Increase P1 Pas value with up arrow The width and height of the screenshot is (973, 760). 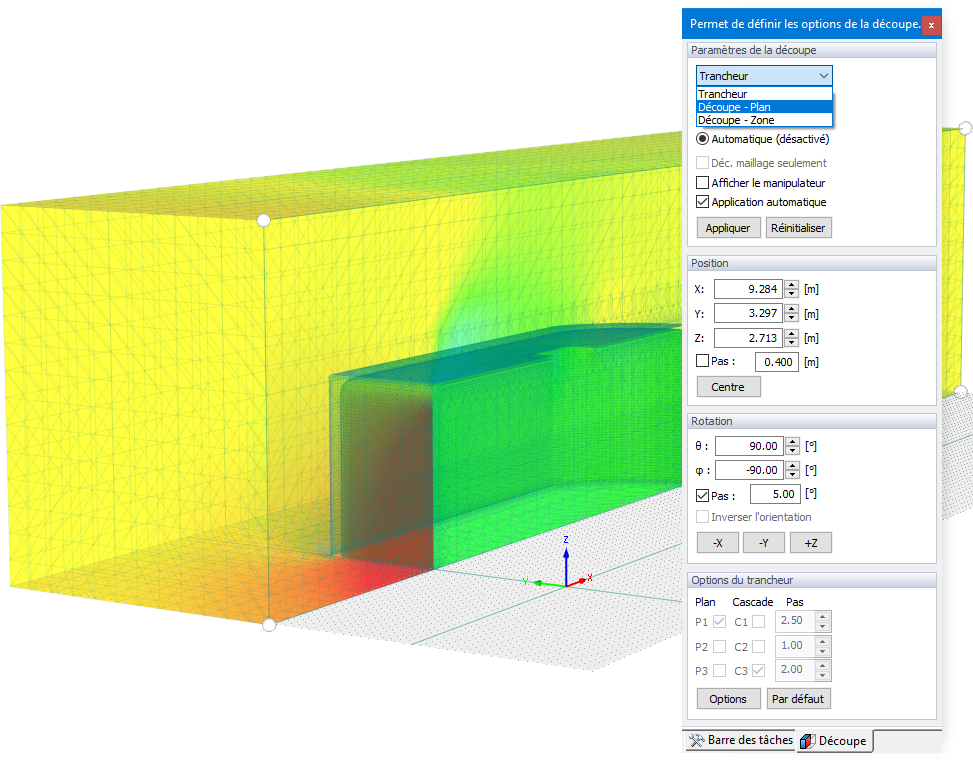(x=822, y=616)
